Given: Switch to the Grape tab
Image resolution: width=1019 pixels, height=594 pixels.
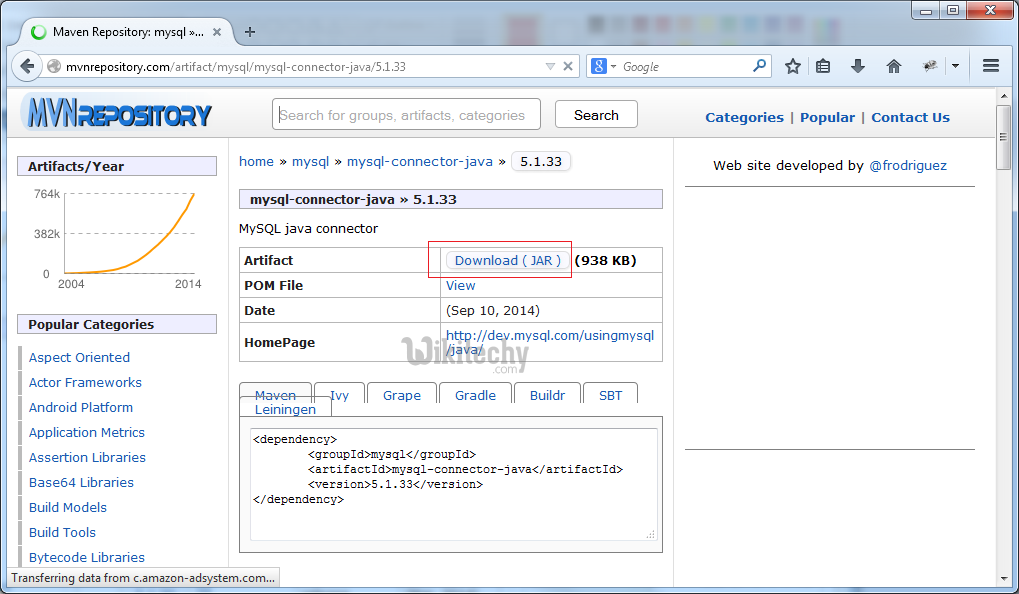Looking at the screenshot, I should (401, 395).
